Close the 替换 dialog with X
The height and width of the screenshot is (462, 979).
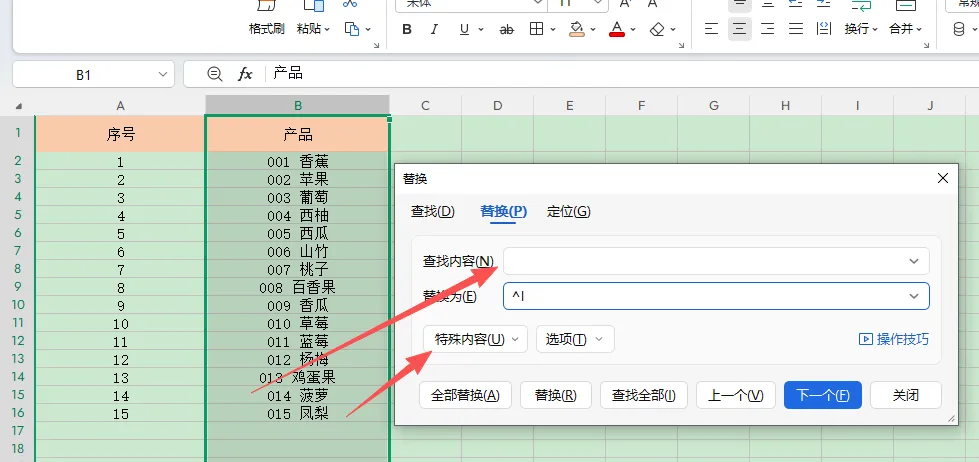[x=943, y=179]
